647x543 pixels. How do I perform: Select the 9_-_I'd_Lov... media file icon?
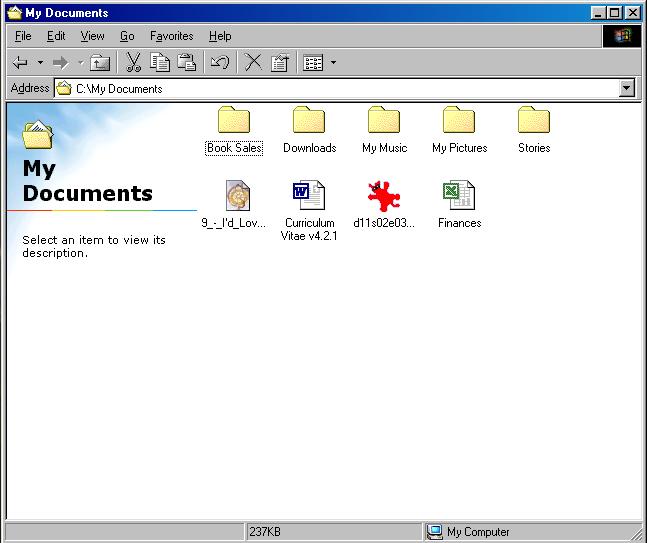238,195
